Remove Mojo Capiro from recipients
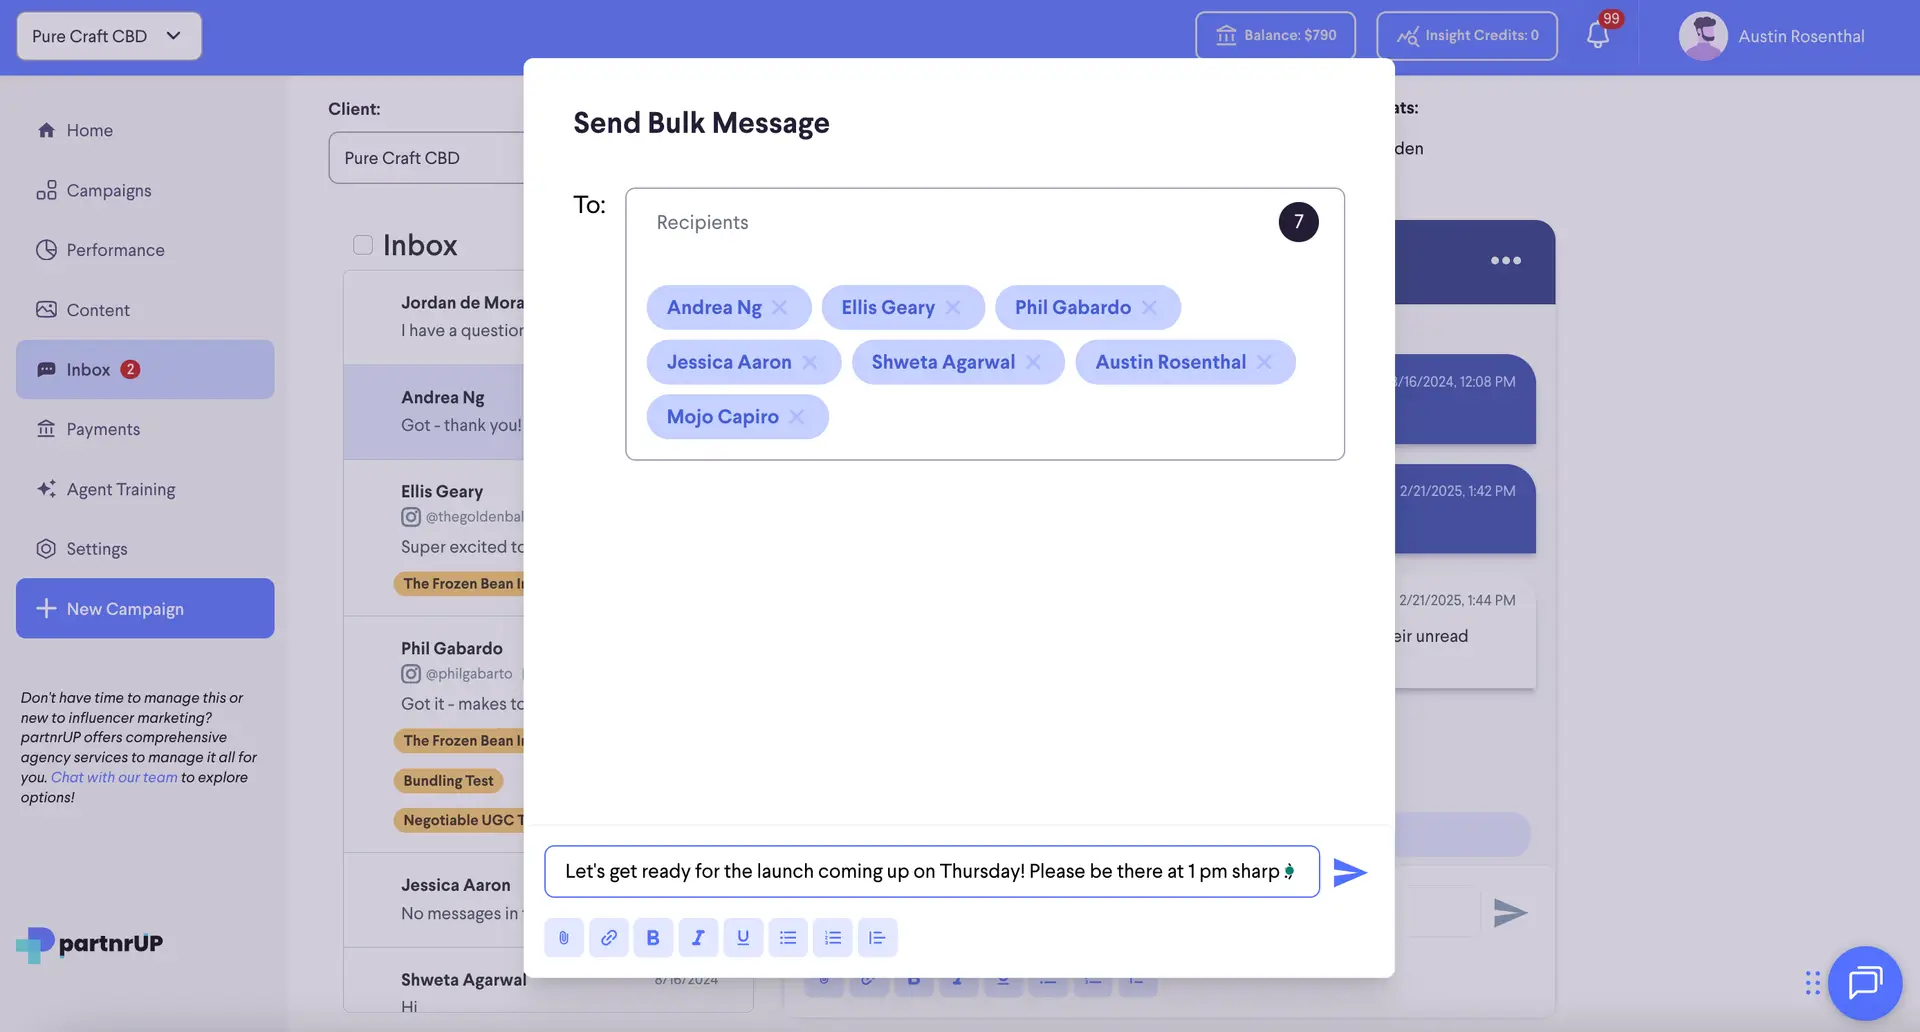The image size is (1920, 1032). [x=797, y=416]
